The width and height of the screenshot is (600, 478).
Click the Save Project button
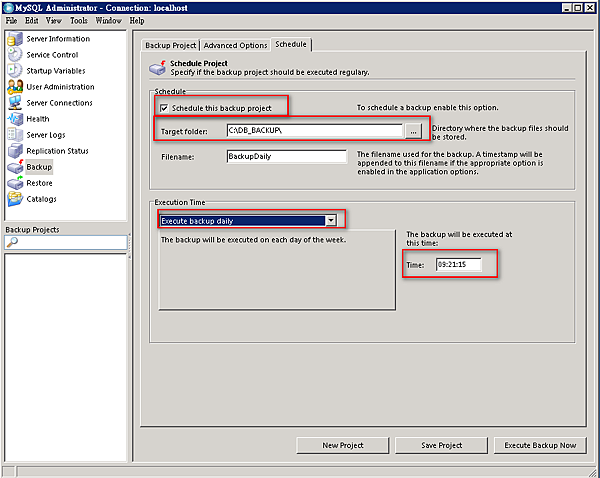coord(441,445)
